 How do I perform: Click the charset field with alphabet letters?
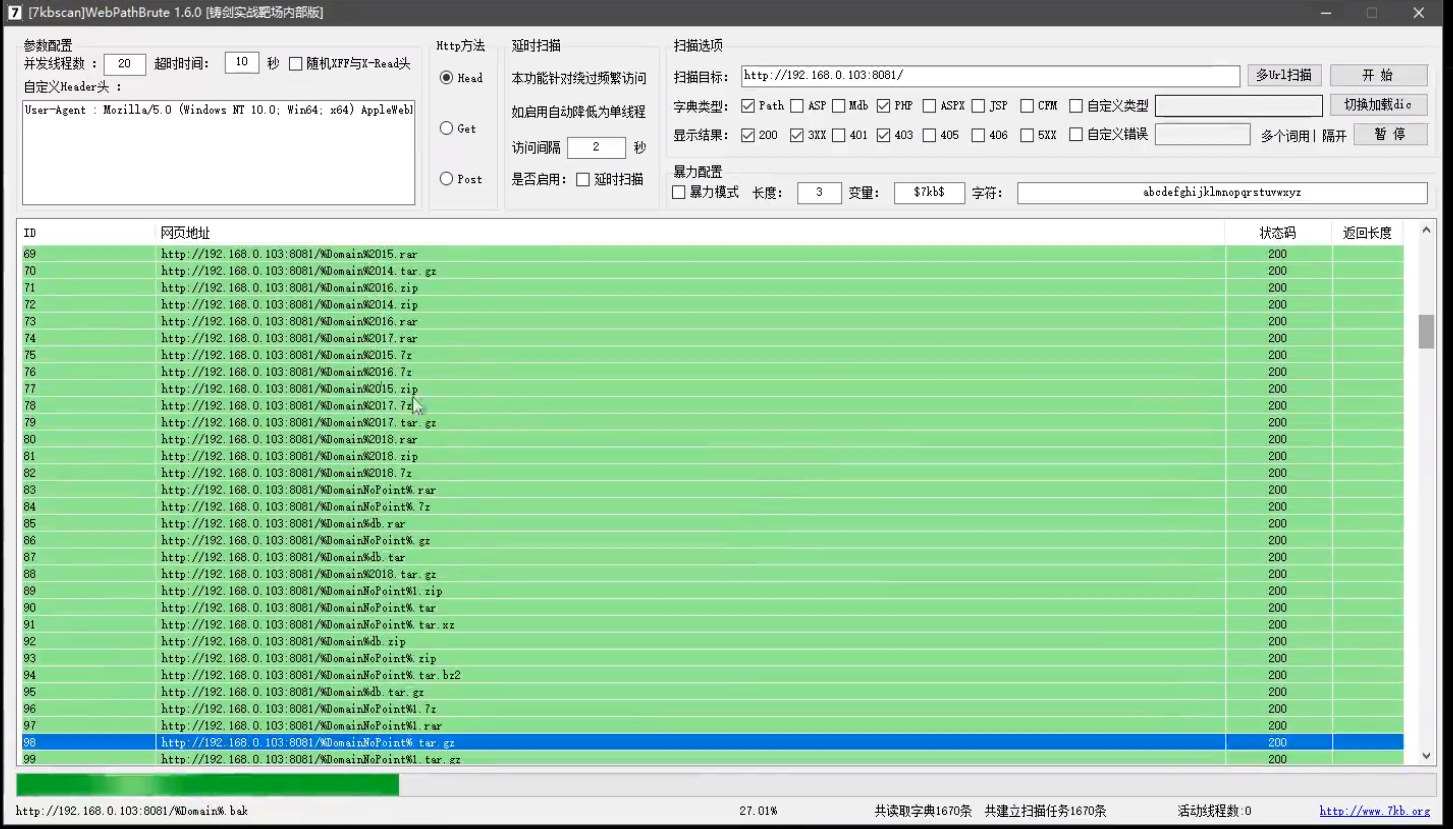pos(1222,193)
